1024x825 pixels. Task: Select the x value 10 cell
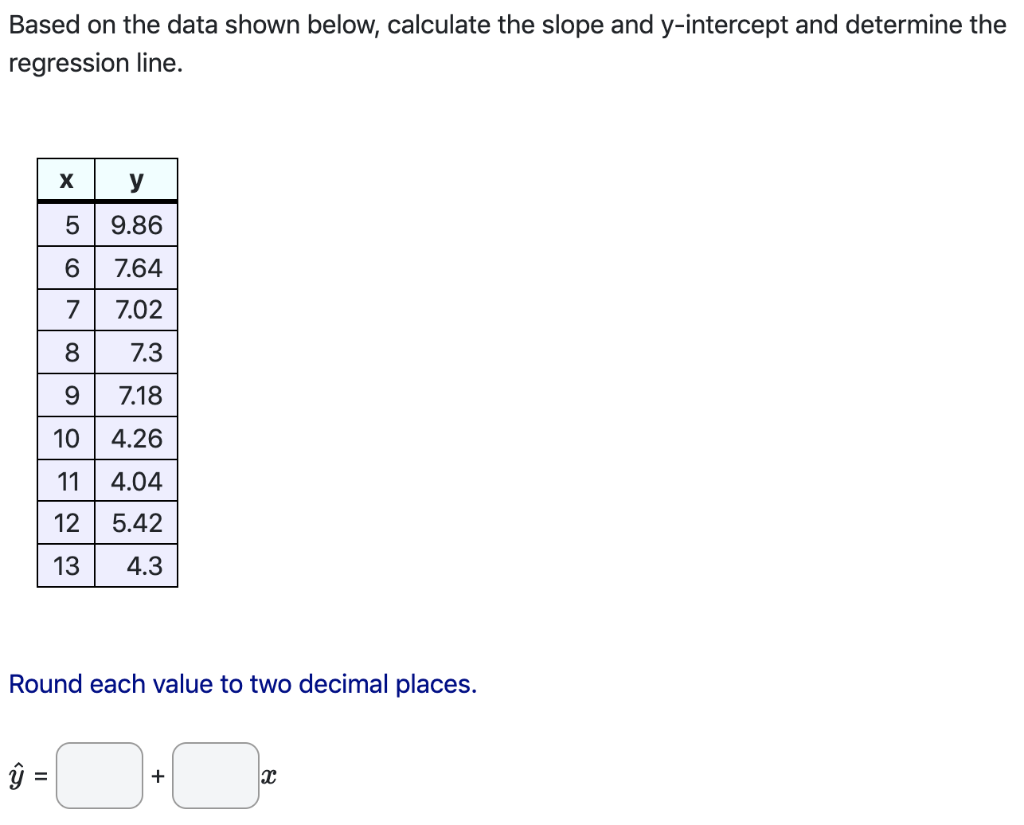point(66,438)
